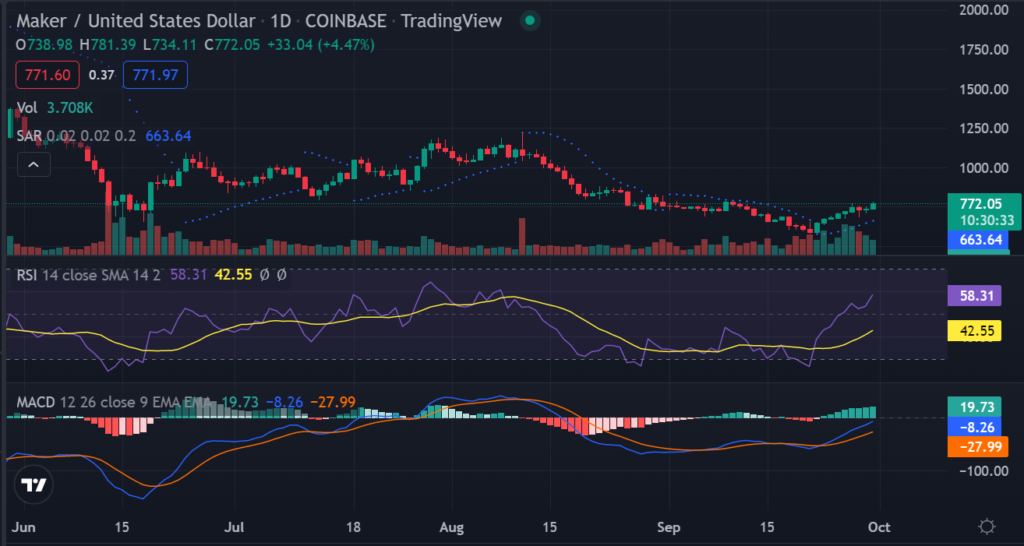This screenshot has width=1024, height=546.
Task: Click the red sell price 771.60
Action: (48, 75)
